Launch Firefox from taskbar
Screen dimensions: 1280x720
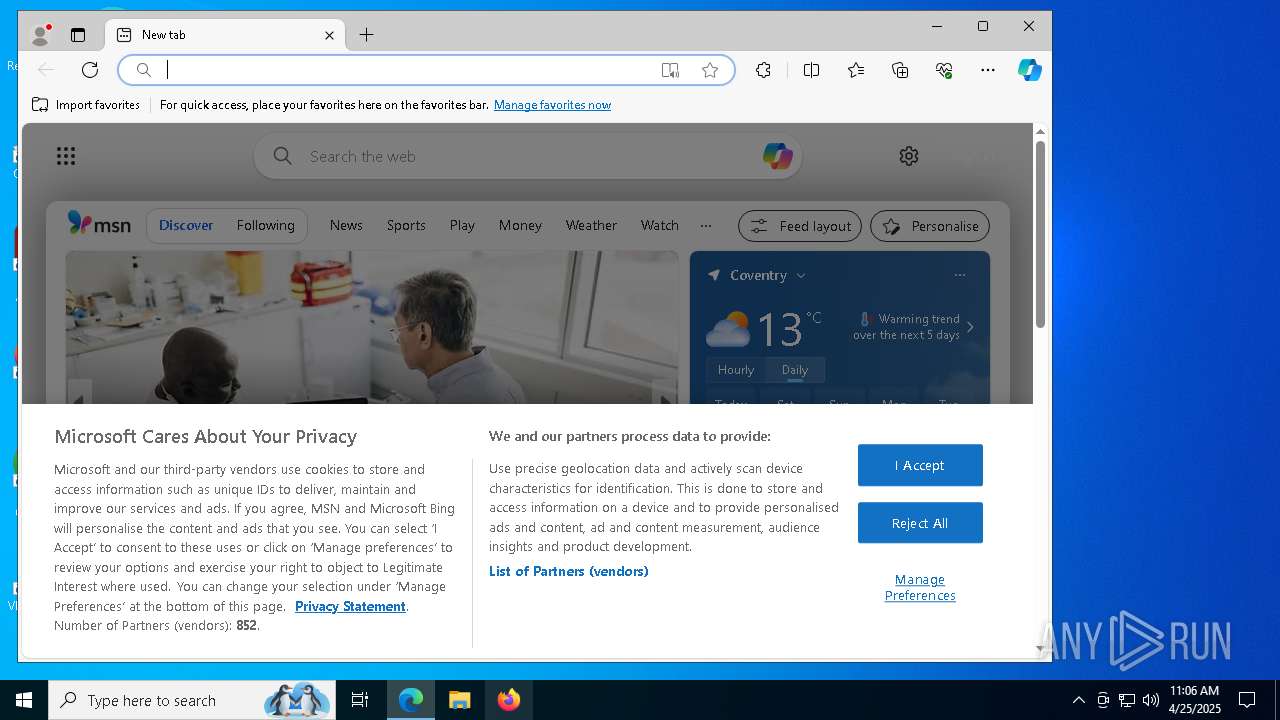point(509,700)
